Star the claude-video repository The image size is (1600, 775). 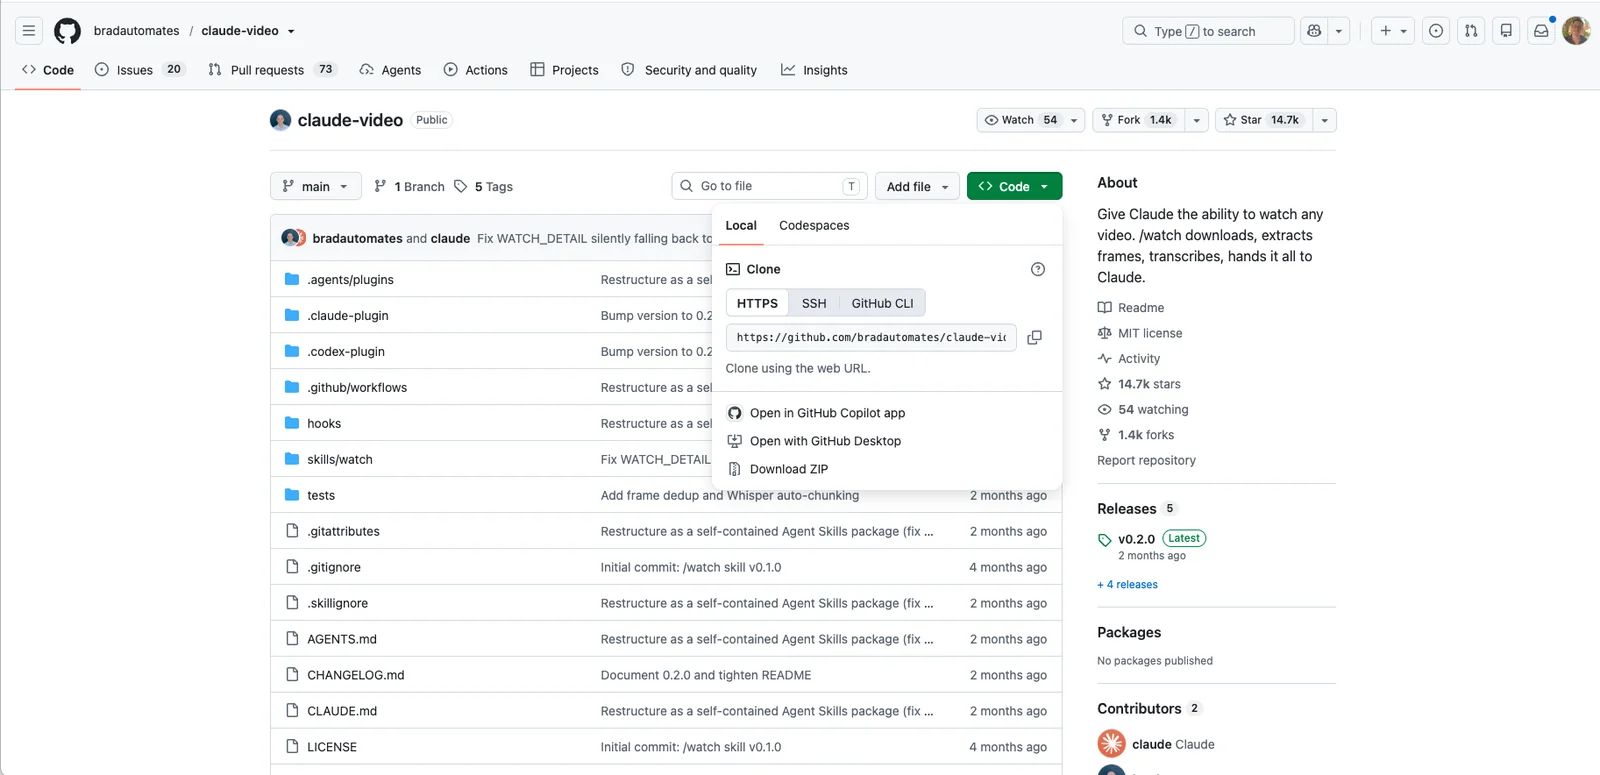click(1264, 120)
